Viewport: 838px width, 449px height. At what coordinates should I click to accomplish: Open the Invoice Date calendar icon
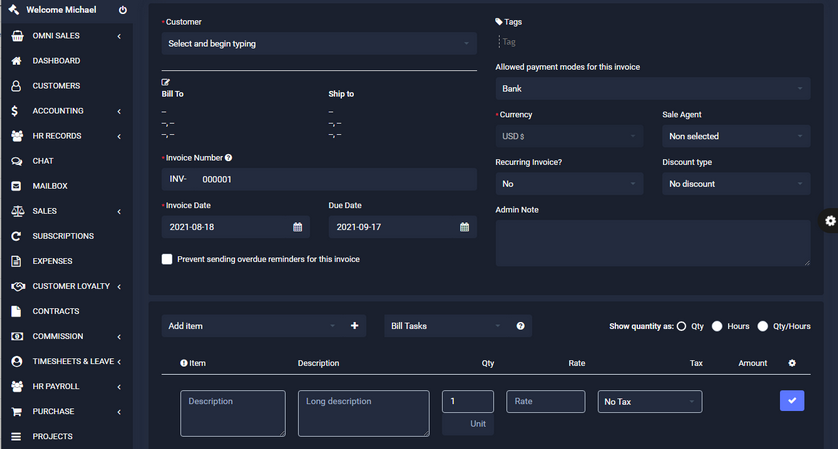pyautogui.click(x=297, y=227)
